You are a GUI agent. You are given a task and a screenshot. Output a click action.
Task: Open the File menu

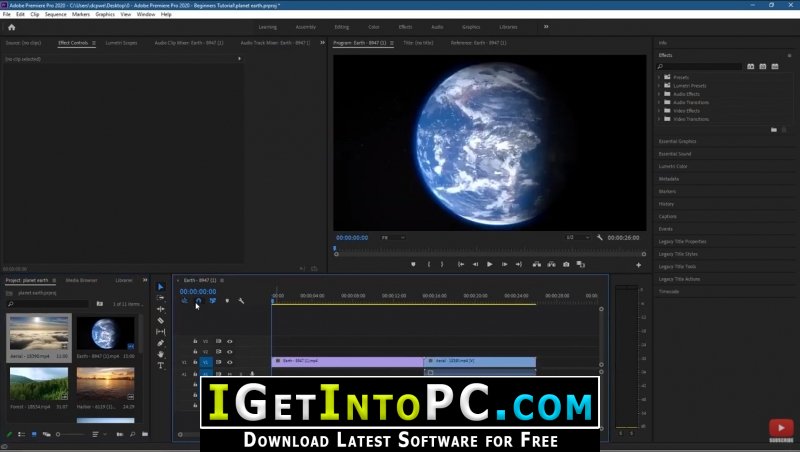click(7, 14)
